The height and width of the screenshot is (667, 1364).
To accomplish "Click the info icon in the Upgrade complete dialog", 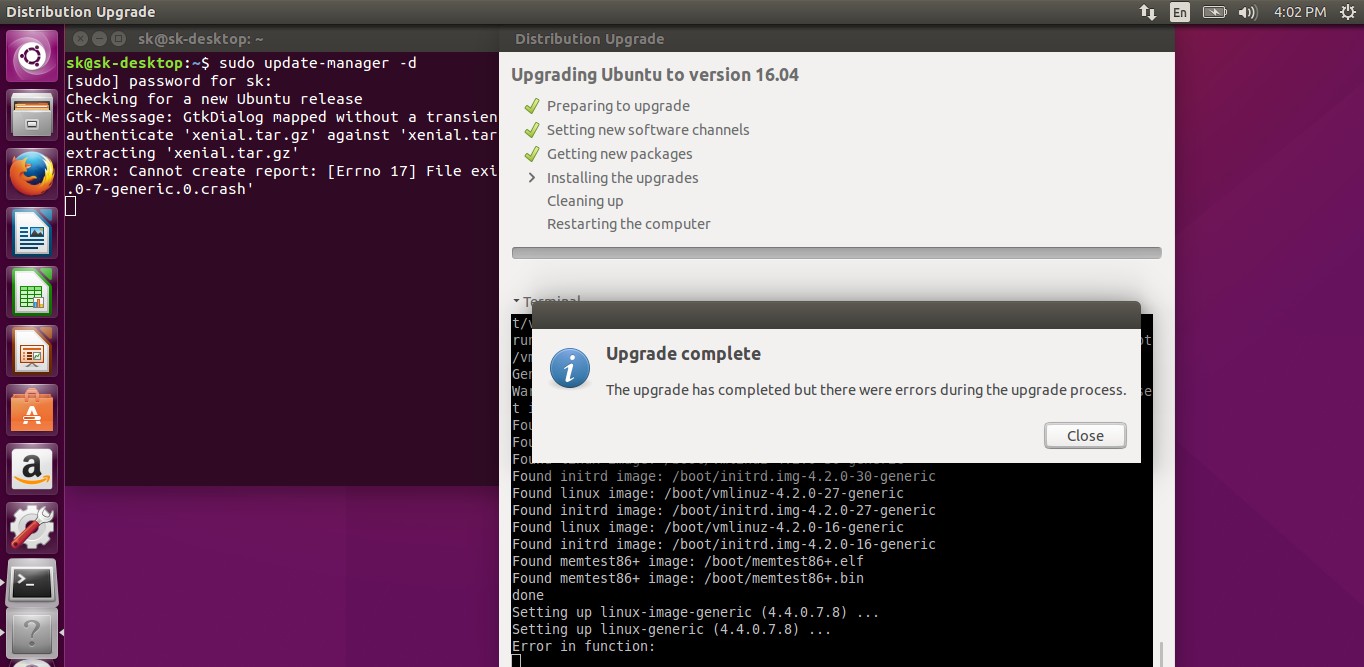I will click(570, 370).
